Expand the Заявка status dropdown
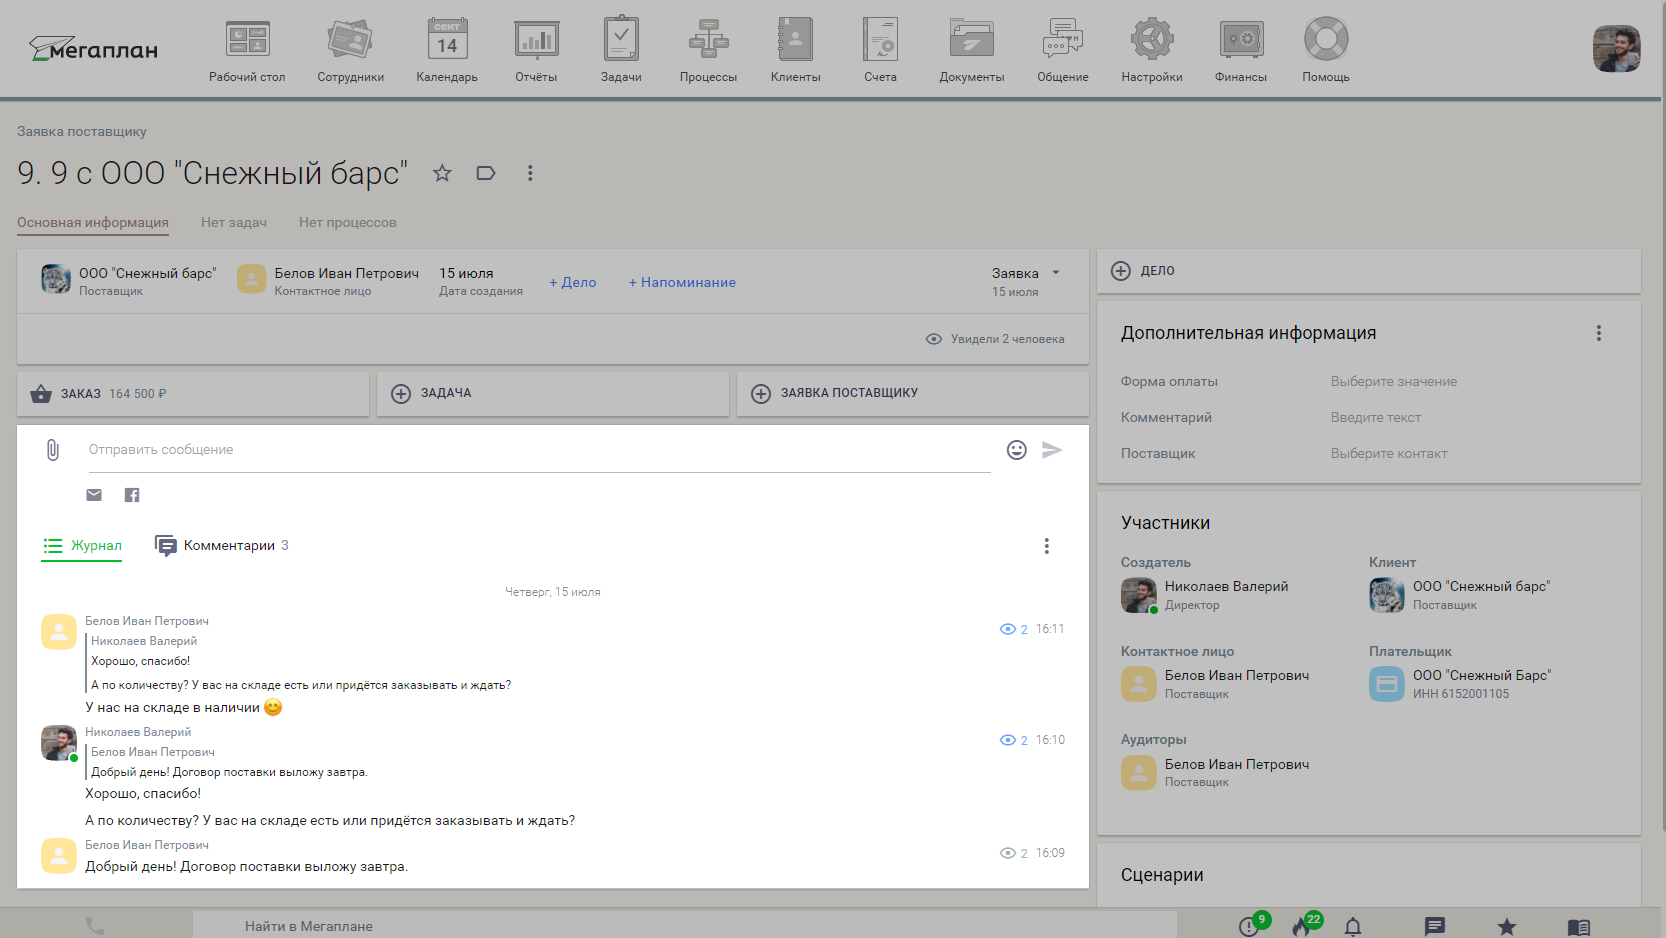Screen dimensions: 1666x938 point(1026,273)
